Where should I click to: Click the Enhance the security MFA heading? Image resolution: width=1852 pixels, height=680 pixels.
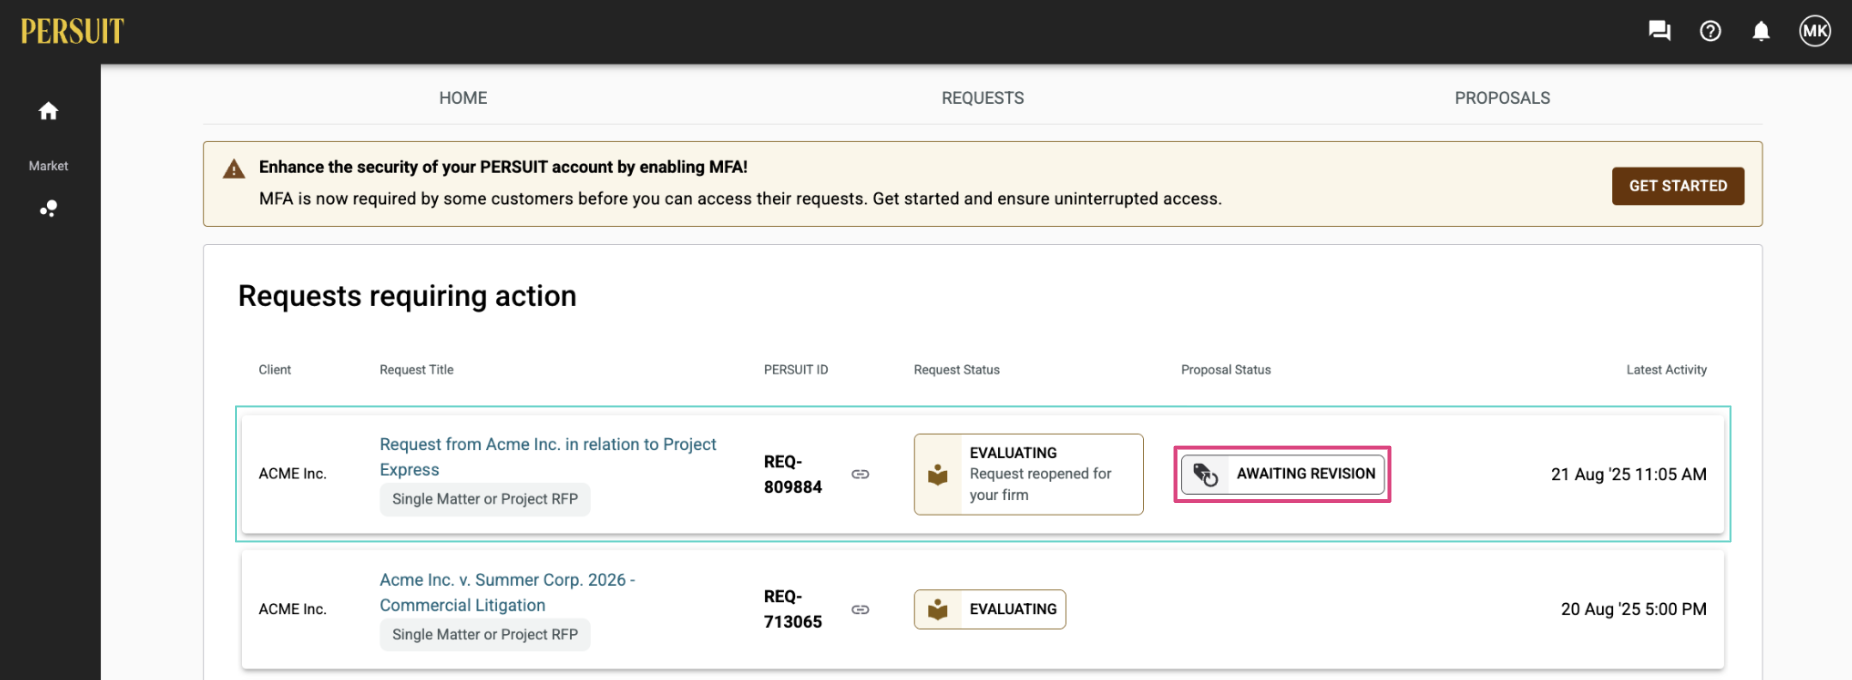coord(503,167)
